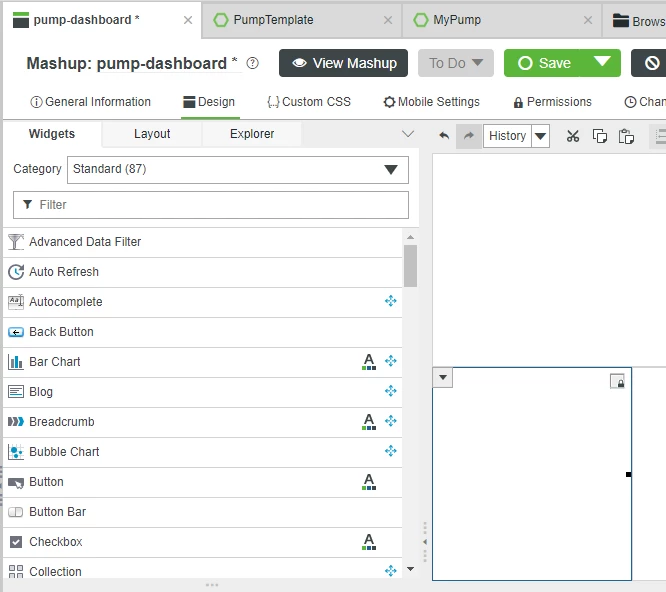Click the widget Filter input field

(x=211, y=205)
